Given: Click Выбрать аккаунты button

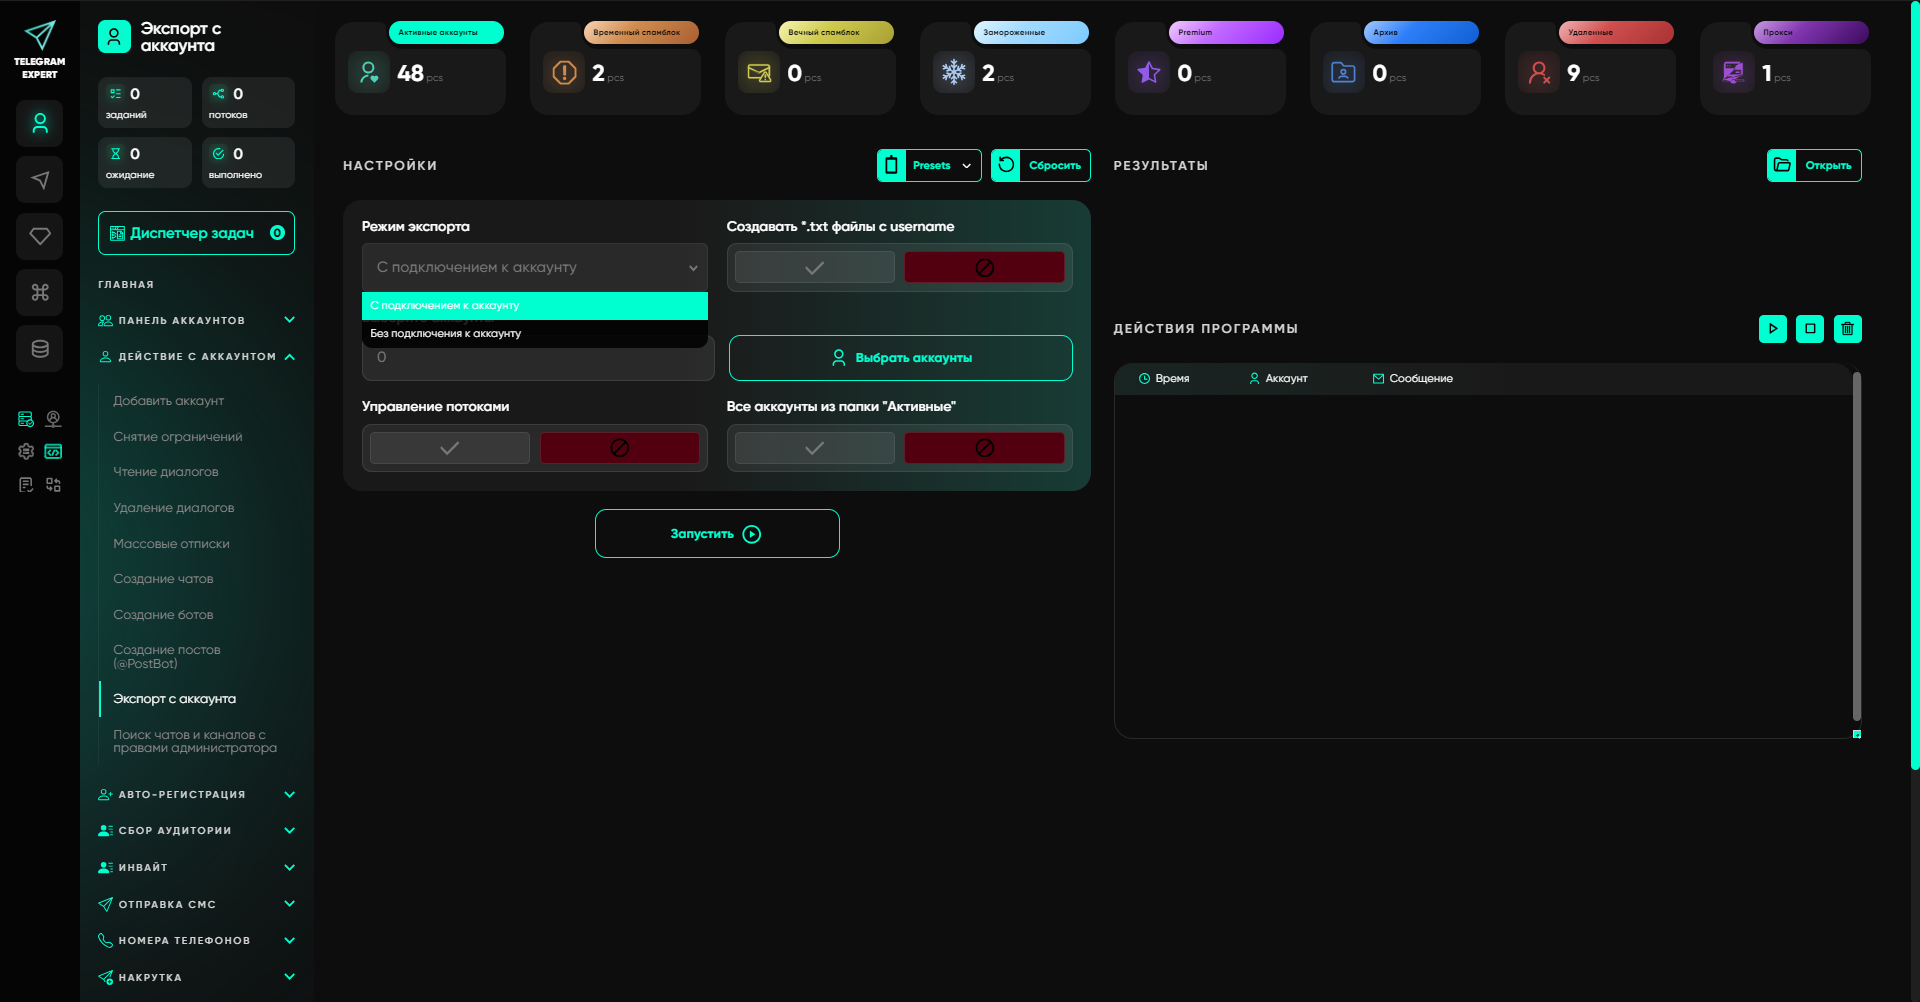Looking at the screenshot, I should tap(900, 358).
